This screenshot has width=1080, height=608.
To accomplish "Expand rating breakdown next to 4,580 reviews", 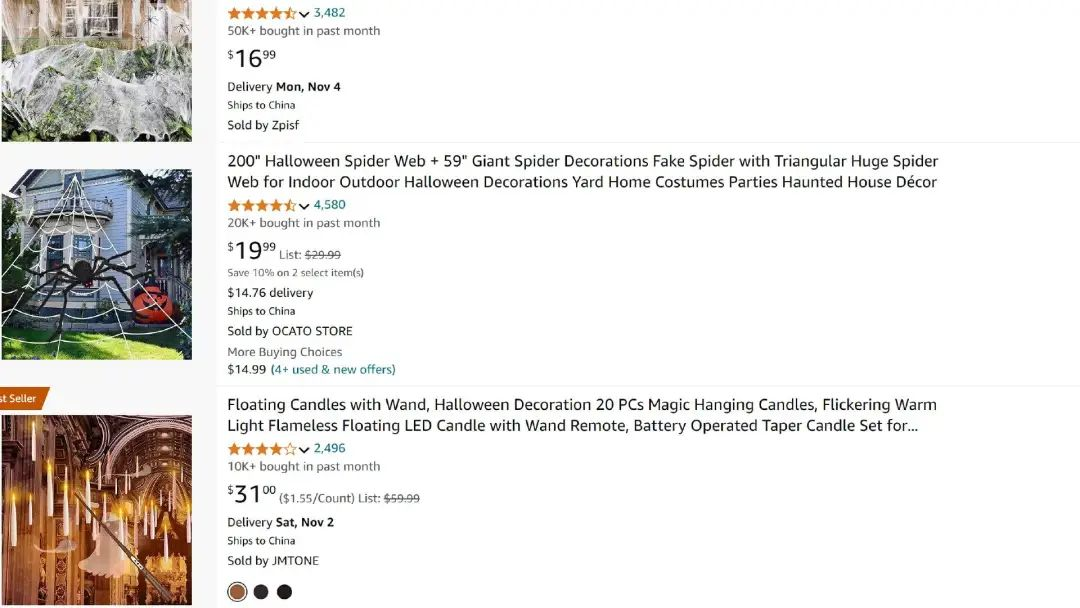I will [x=304, y=206].
